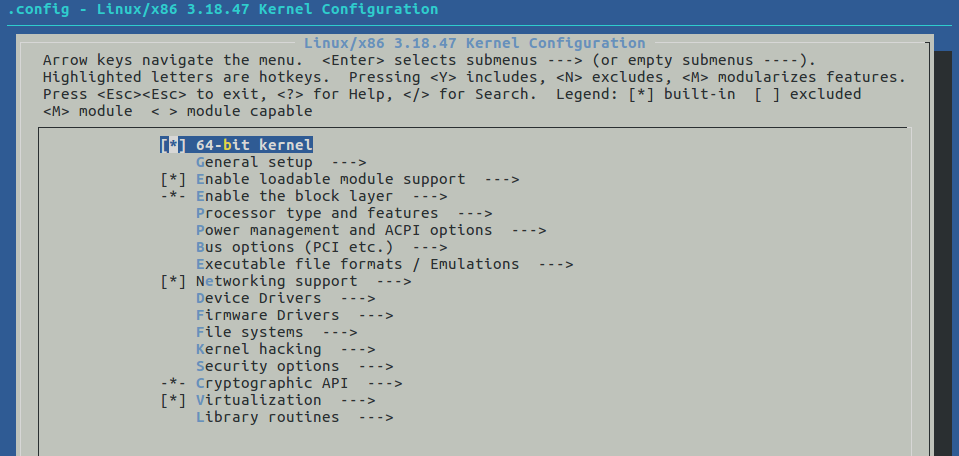Click the Enable the block layer entry
Viewport: 959px width, 456px height.
coord(294,196)
